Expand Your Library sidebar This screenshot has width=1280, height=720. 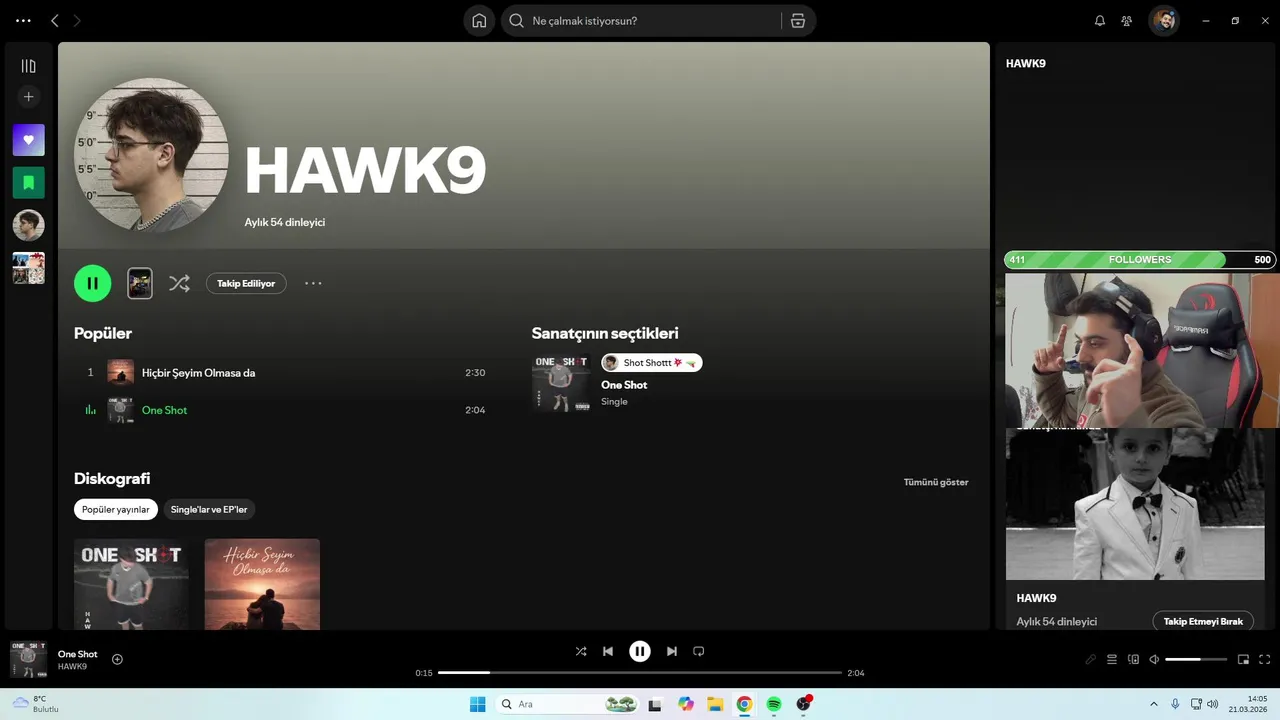[28, 66]
